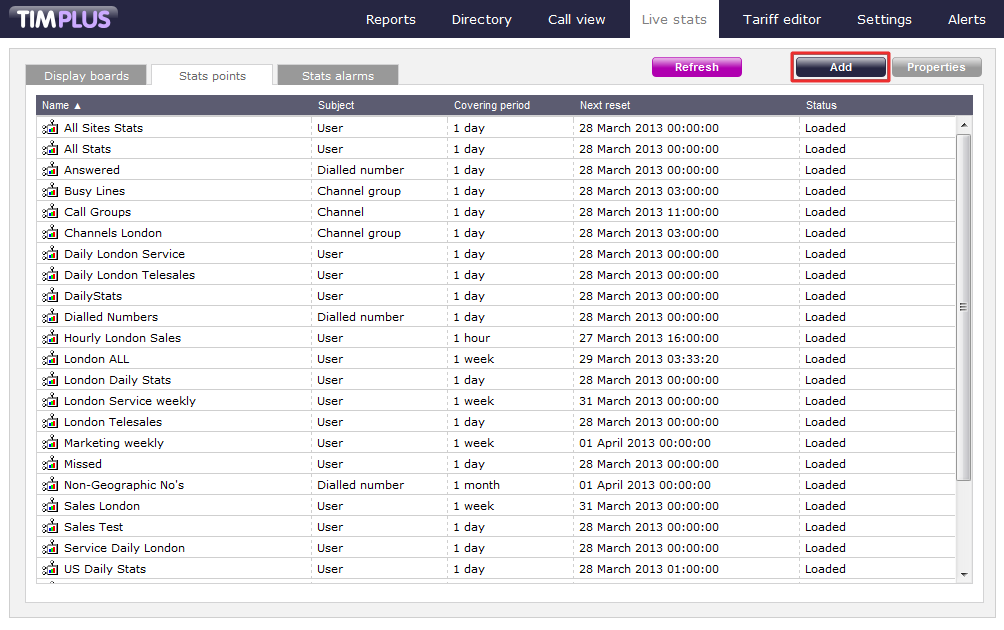Sort the list by Name column header
1004x630 pixels.
(61, 105)
